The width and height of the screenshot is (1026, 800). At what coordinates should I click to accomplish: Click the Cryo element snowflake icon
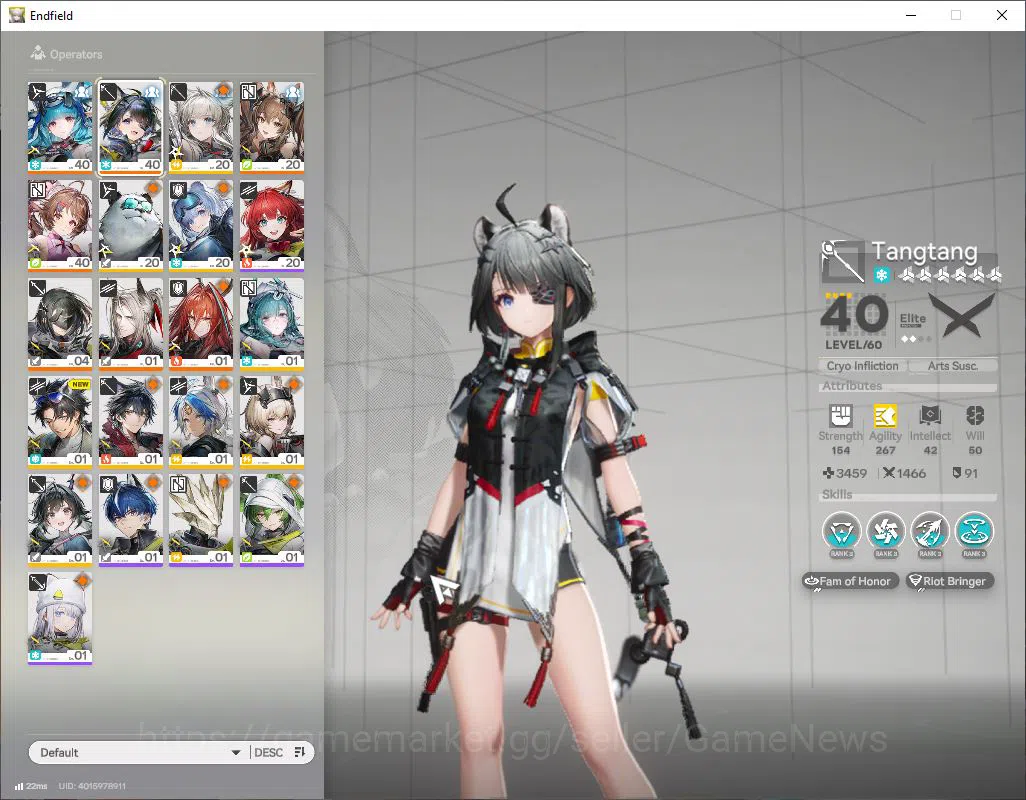click(881, 275)
